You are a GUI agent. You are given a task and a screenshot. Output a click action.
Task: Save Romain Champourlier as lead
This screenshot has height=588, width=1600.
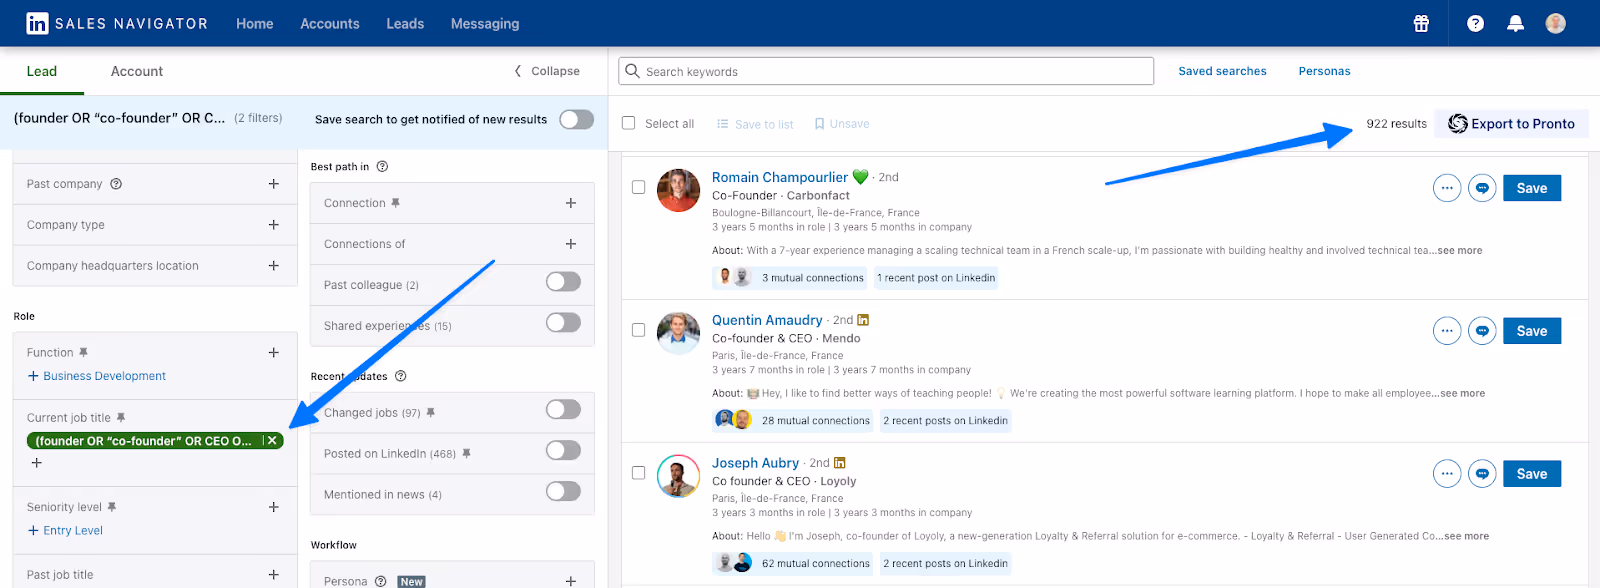[1532, 188]
